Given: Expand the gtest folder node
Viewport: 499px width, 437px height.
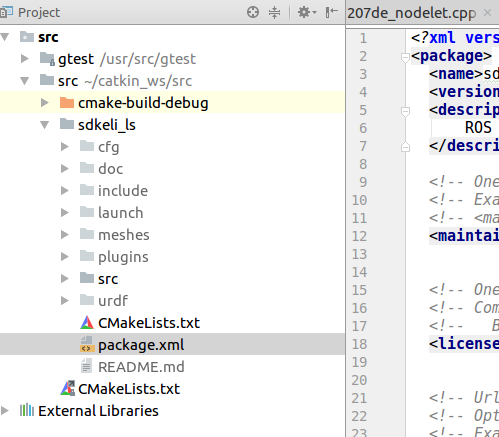Looking at the screenshot, I should pos(24,59).
